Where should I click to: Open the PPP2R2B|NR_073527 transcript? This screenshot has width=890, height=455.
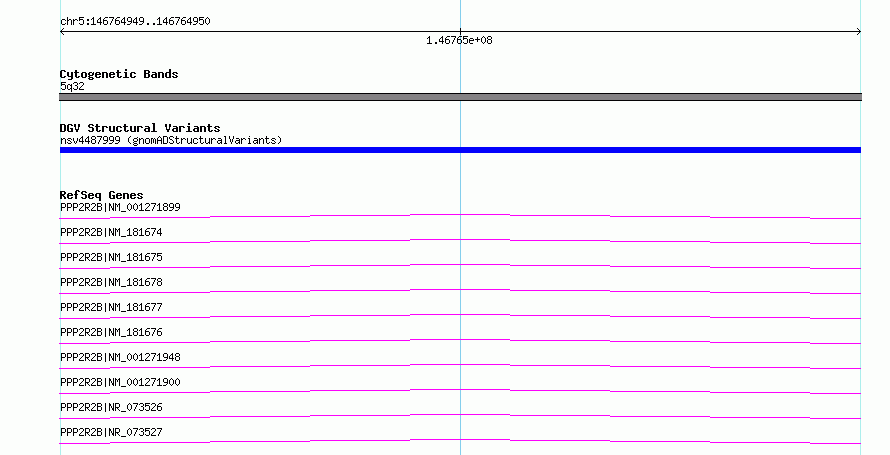point(111,432)
